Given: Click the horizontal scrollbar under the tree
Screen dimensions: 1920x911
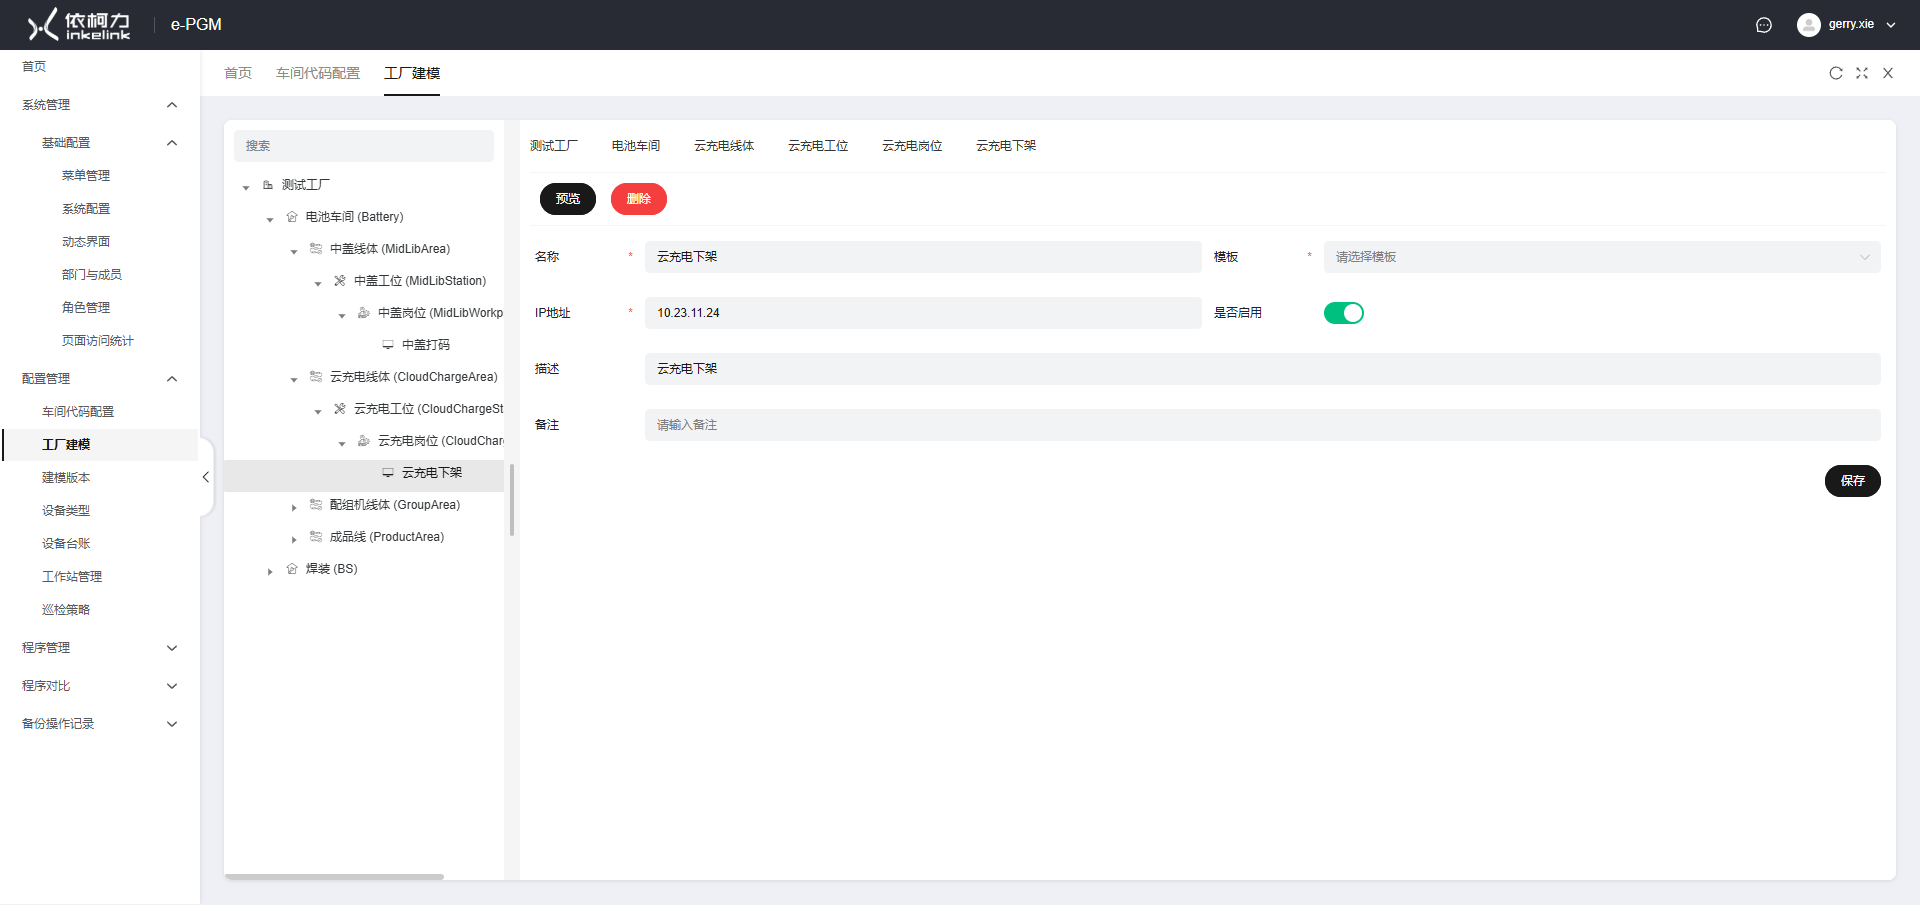Looking at the screenshot, I should (334, 877).
